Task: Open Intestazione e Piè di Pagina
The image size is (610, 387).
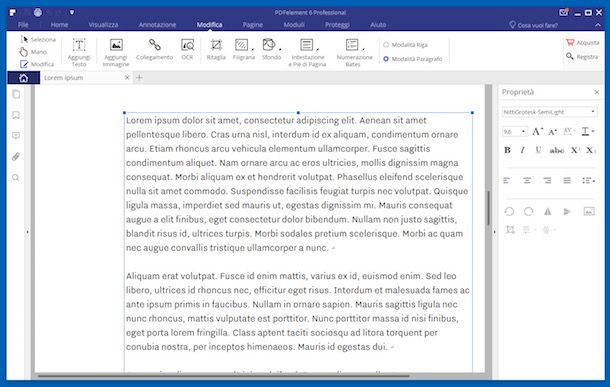Action: (307, 53)
